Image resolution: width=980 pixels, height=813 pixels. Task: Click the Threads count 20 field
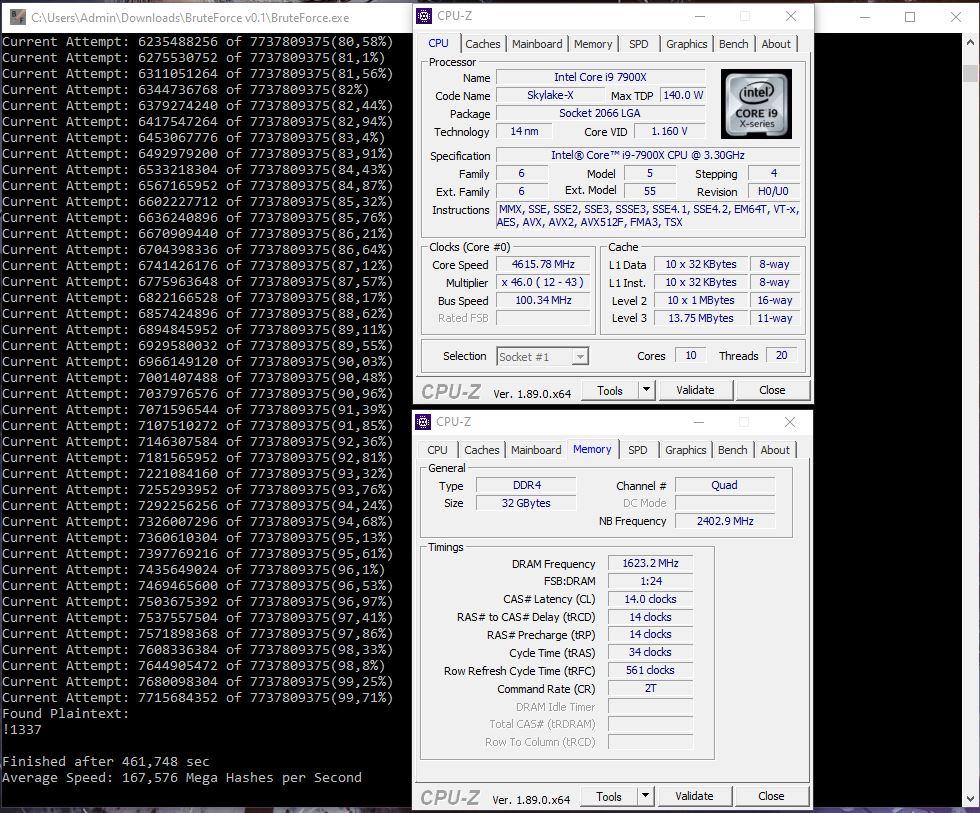781,356
